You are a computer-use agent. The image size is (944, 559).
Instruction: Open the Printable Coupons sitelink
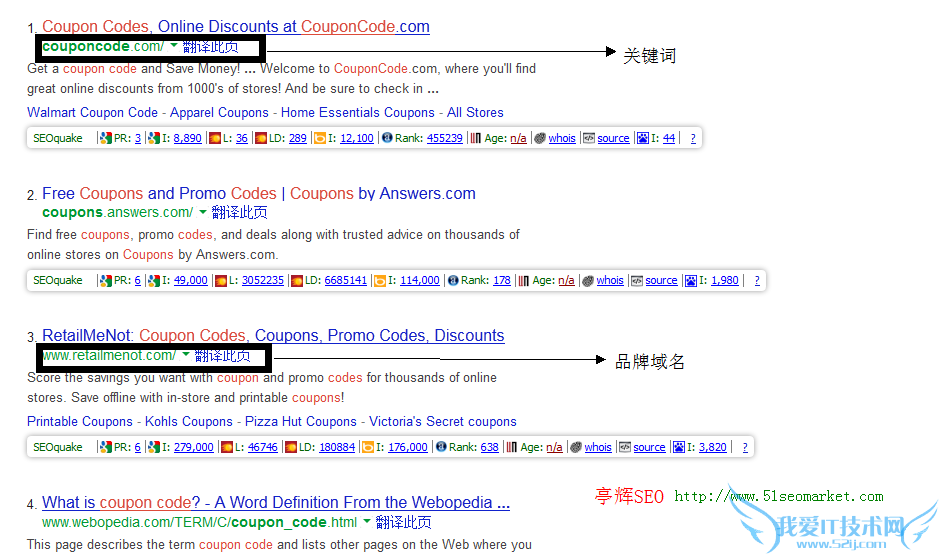coord(79,422)
